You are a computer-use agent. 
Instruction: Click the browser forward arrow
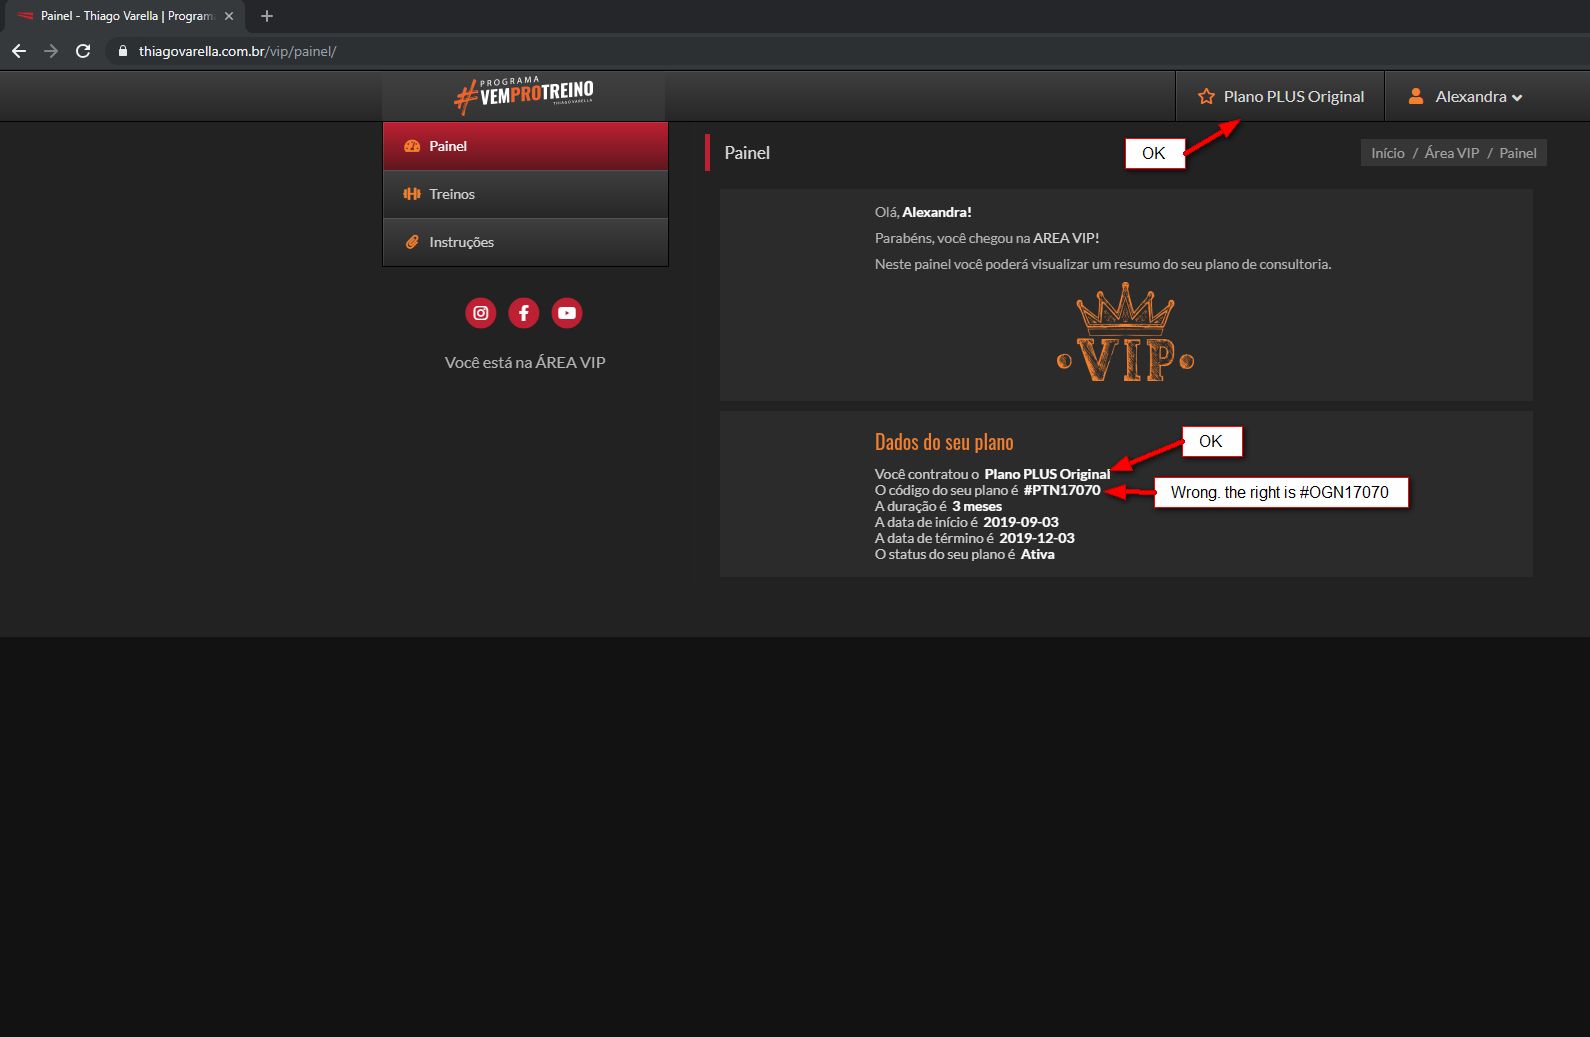[51, 51]
